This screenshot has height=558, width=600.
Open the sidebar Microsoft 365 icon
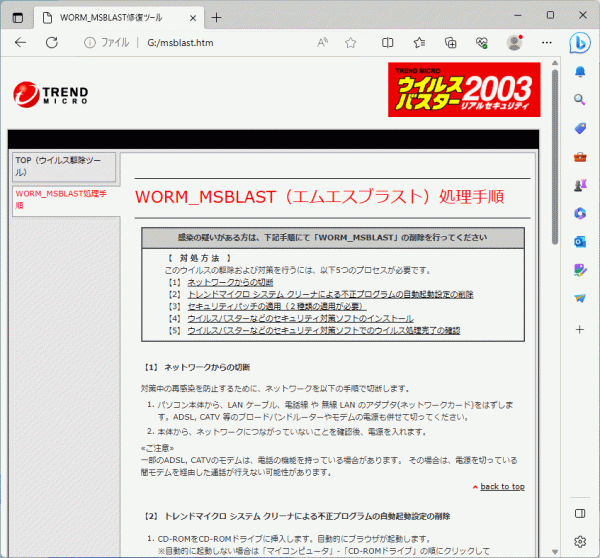580,213
